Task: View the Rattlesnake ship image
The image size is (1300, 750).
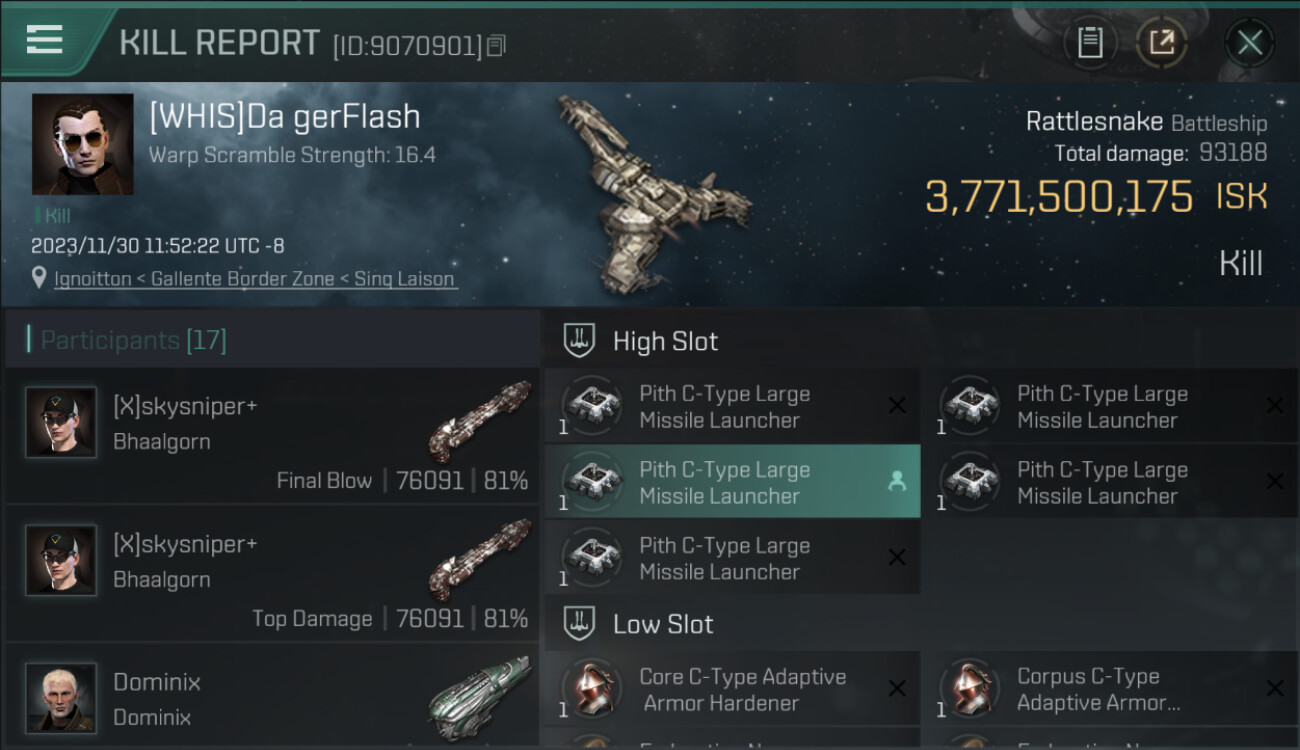Action: coord(652,190)
